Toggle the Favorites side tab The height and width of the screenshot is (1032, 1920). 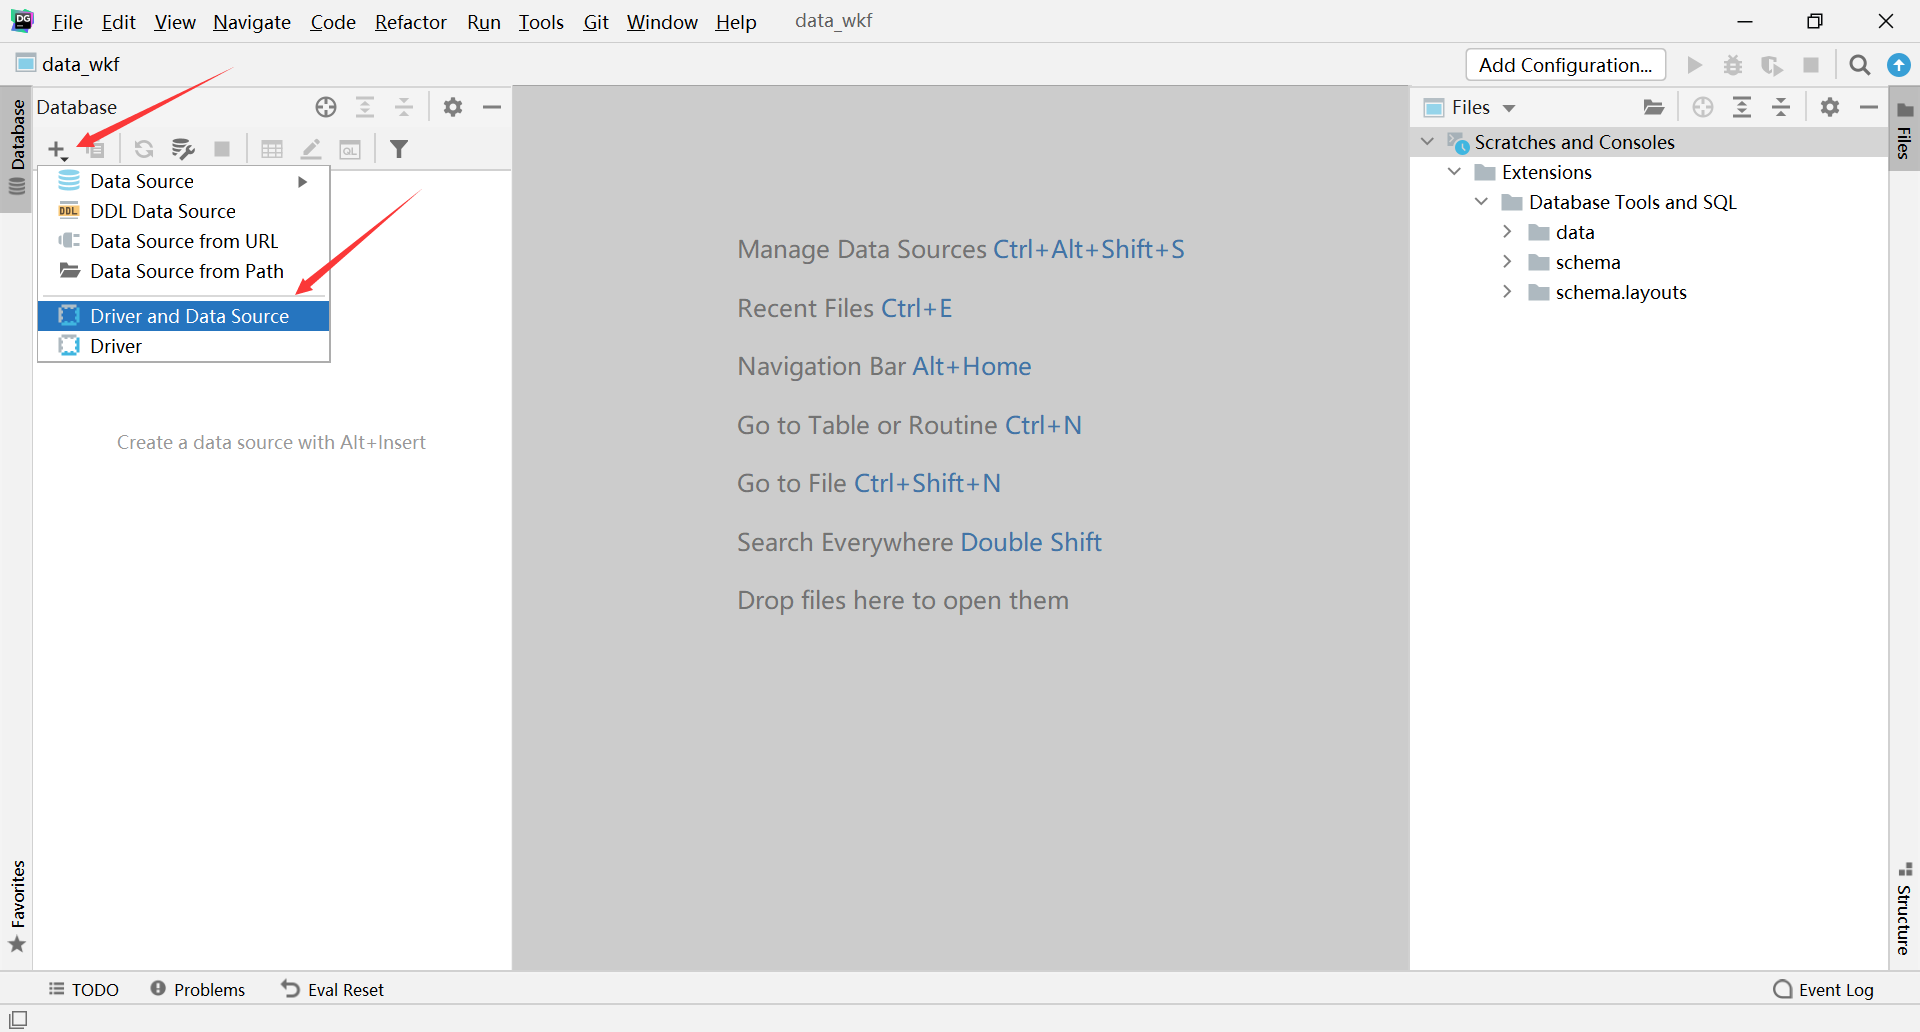[17, 907]
